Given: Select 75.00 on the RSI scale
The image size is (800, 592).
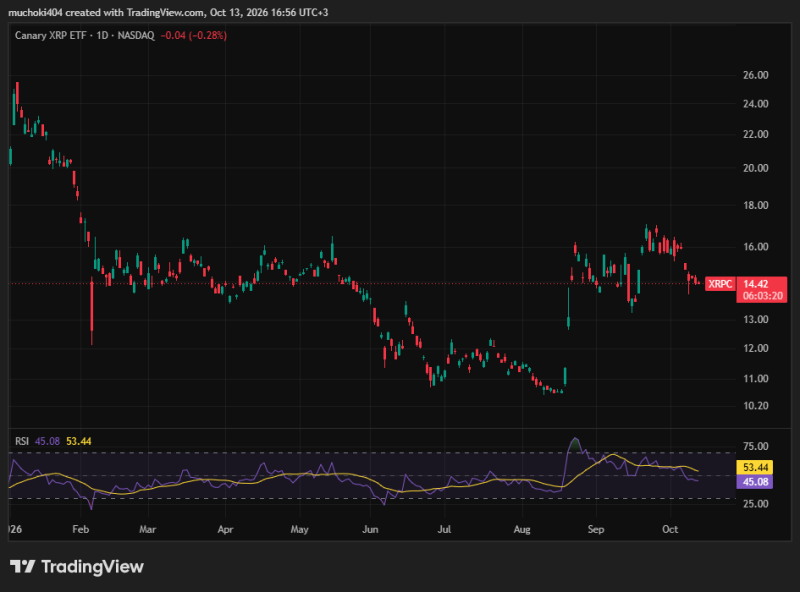Looking at the screenshot, I should [756, 446].
